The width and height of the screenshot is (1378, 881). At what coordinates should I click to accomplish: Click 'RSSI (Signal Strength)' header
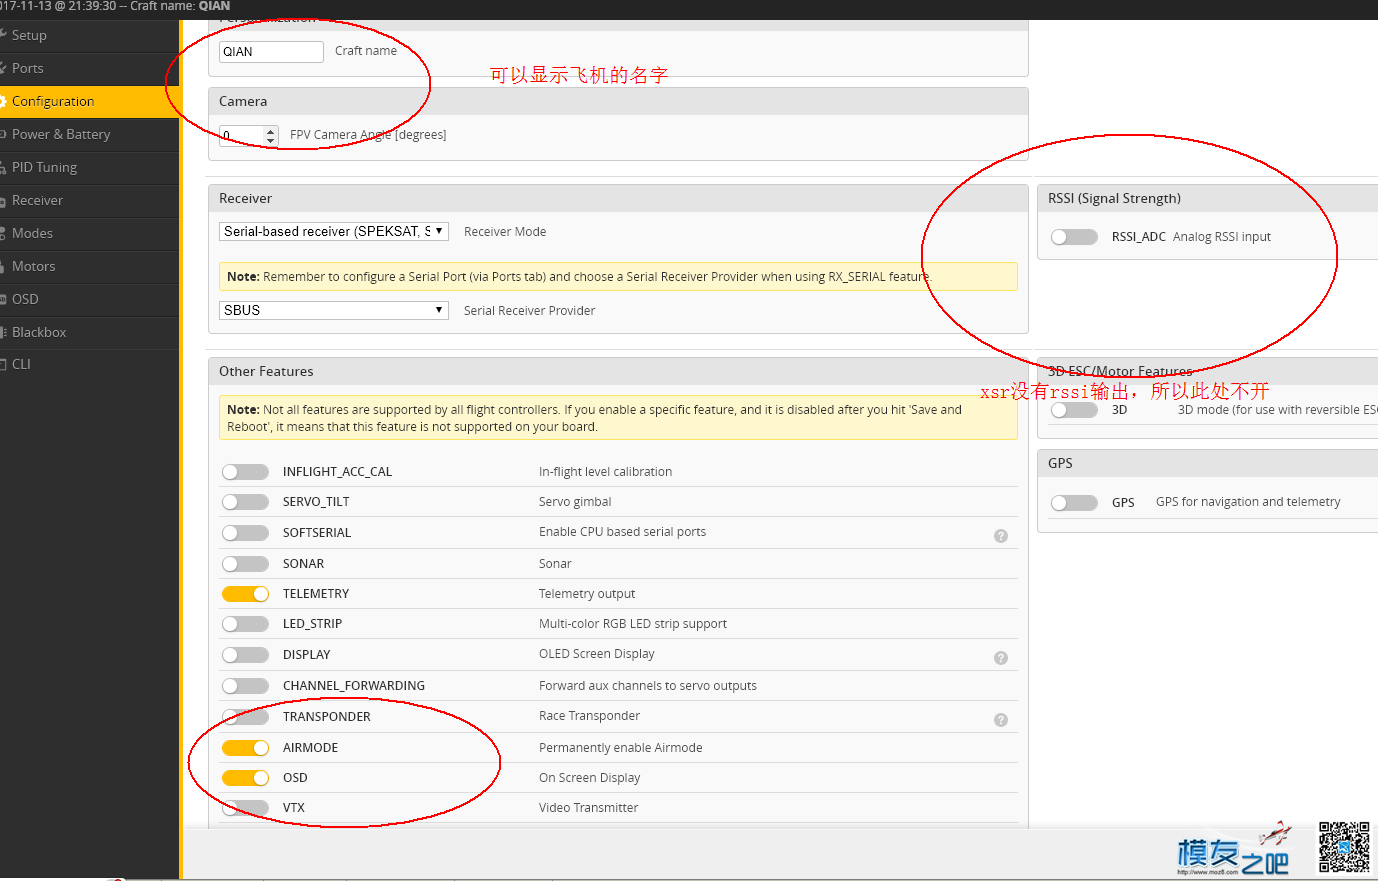tap(1114, 198)
